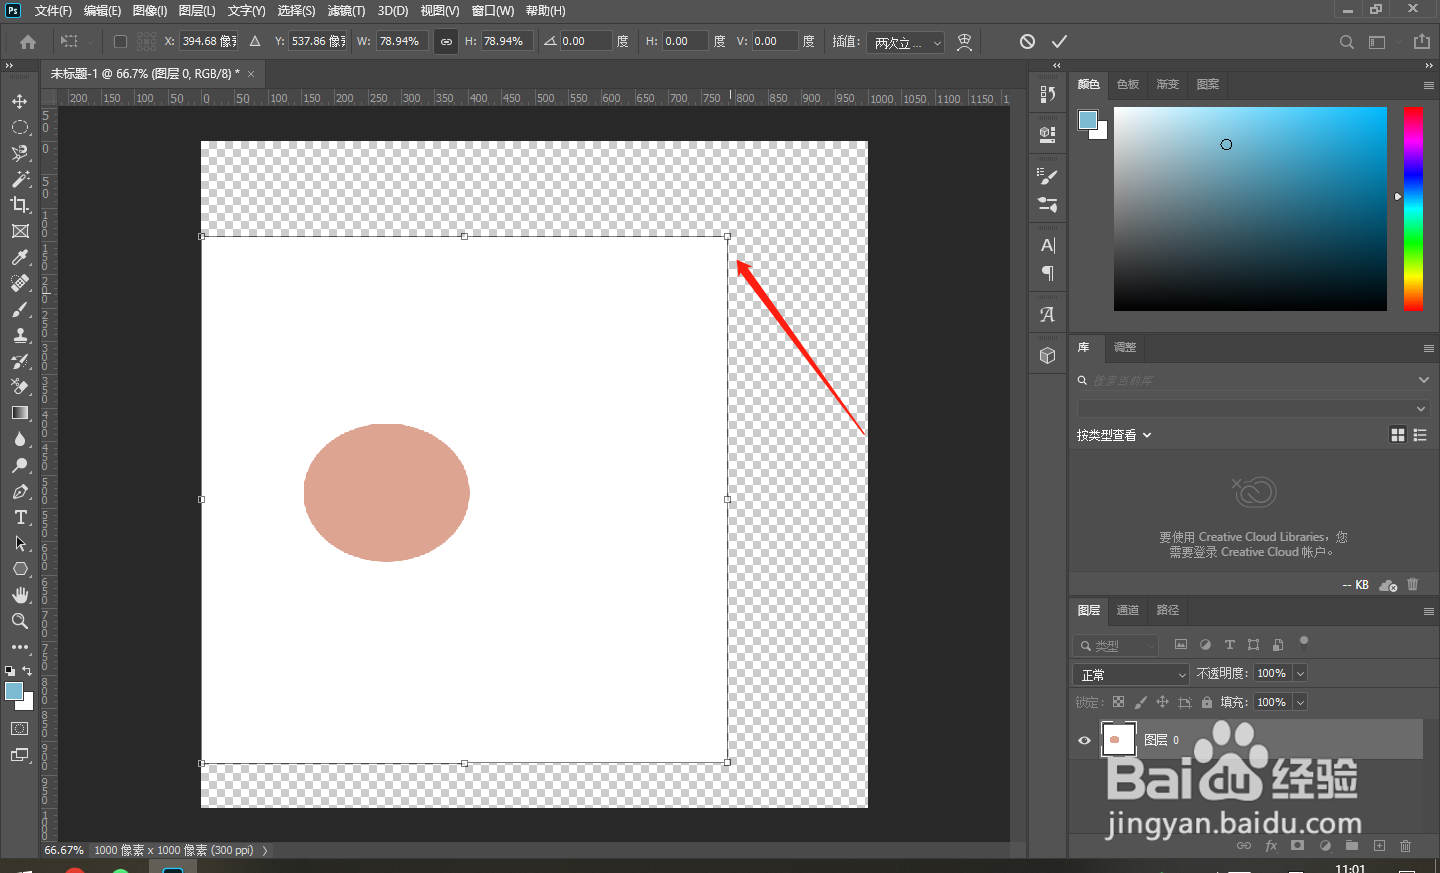The image size is (1440, 873).
Task: Select the Frame tool
Action: [20, 231]
